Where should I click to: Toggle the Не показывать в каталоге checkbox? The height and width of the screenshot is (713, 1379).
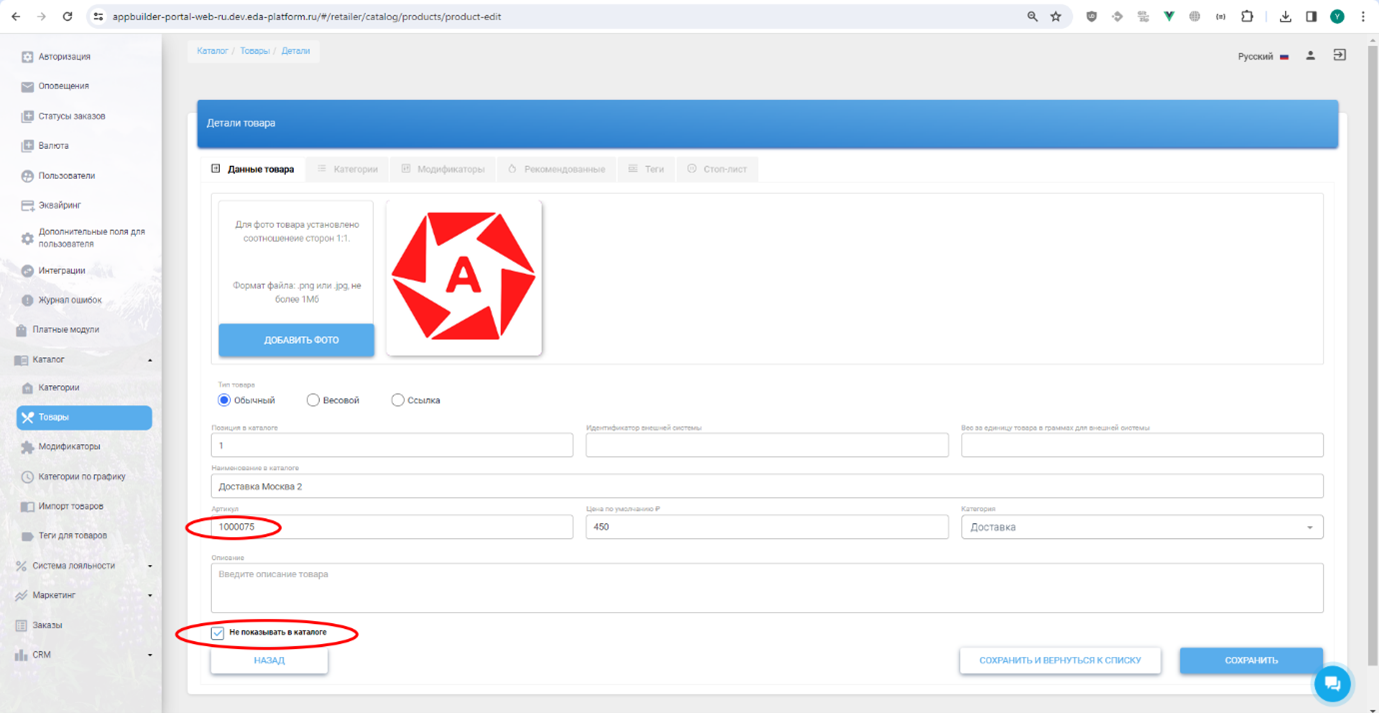click(217, 633)
